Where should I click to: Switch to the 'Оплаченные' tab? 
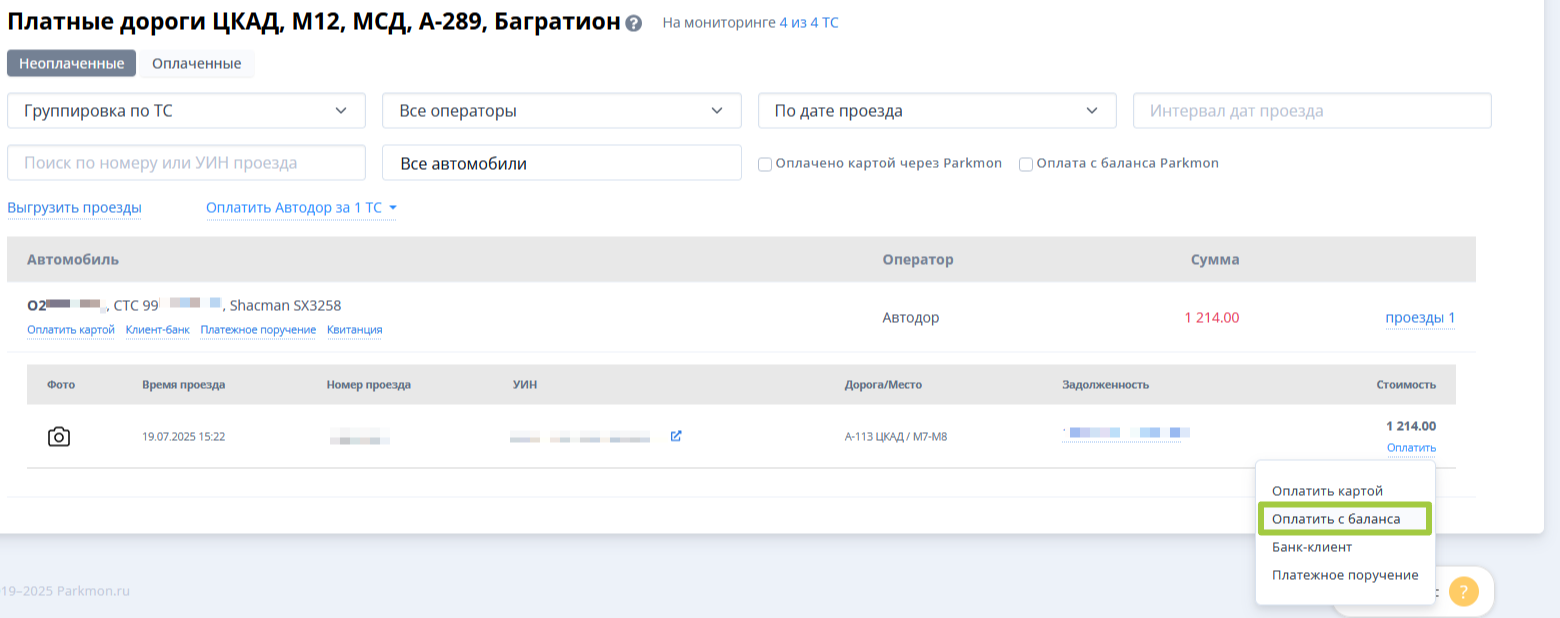(x=196, y=64)
